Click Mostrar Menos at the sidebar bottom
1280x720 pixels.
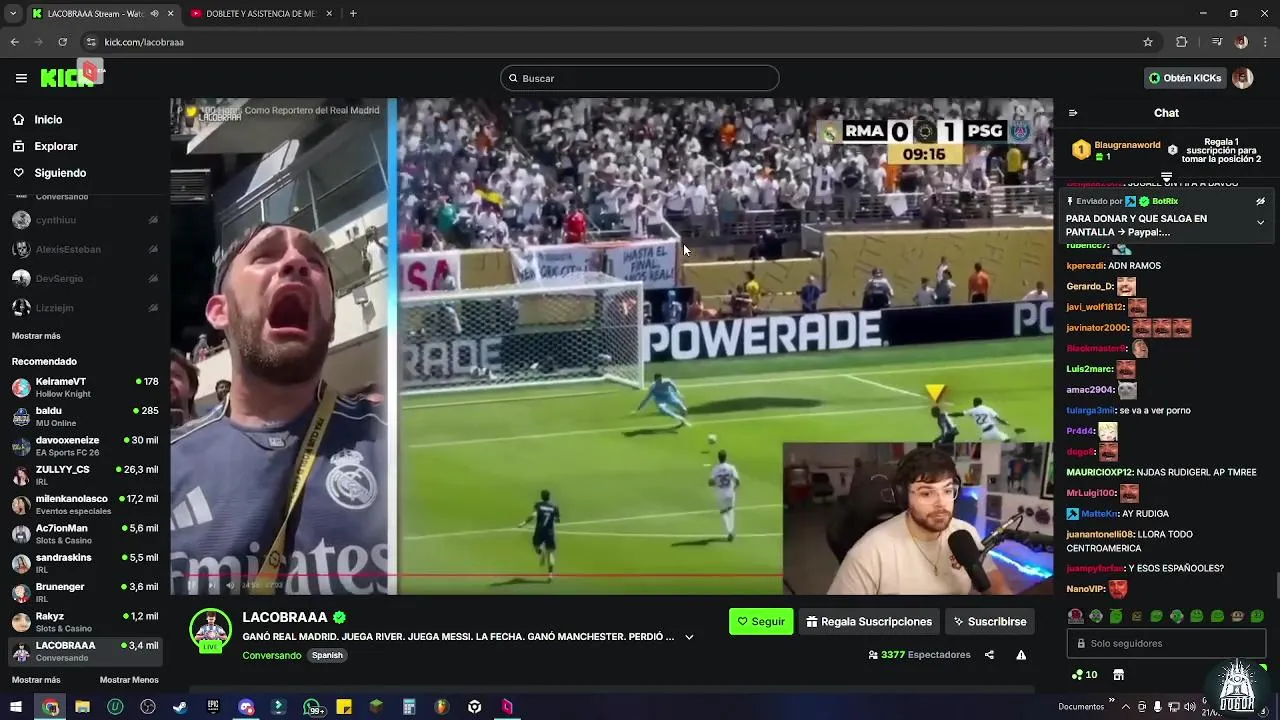[x=129, y=680]
